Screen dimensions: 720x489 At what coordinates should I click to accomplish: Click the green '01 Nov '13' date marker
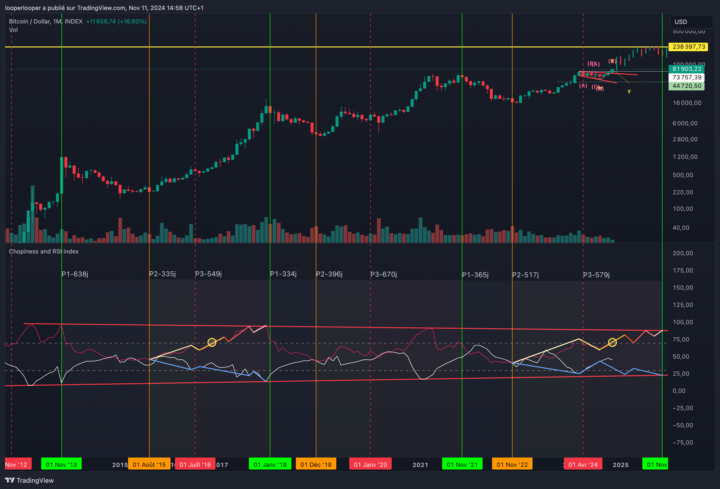click(62, 464)
